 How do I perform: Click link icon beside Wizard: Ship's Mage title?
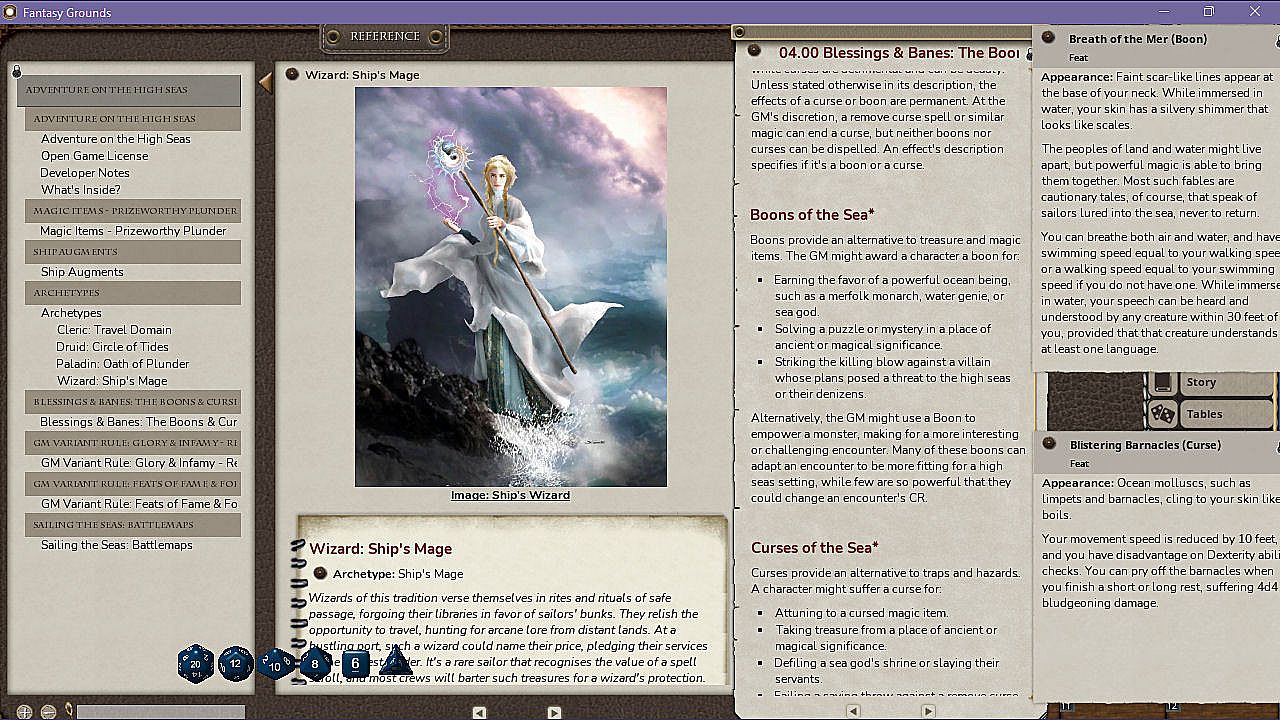292,74
